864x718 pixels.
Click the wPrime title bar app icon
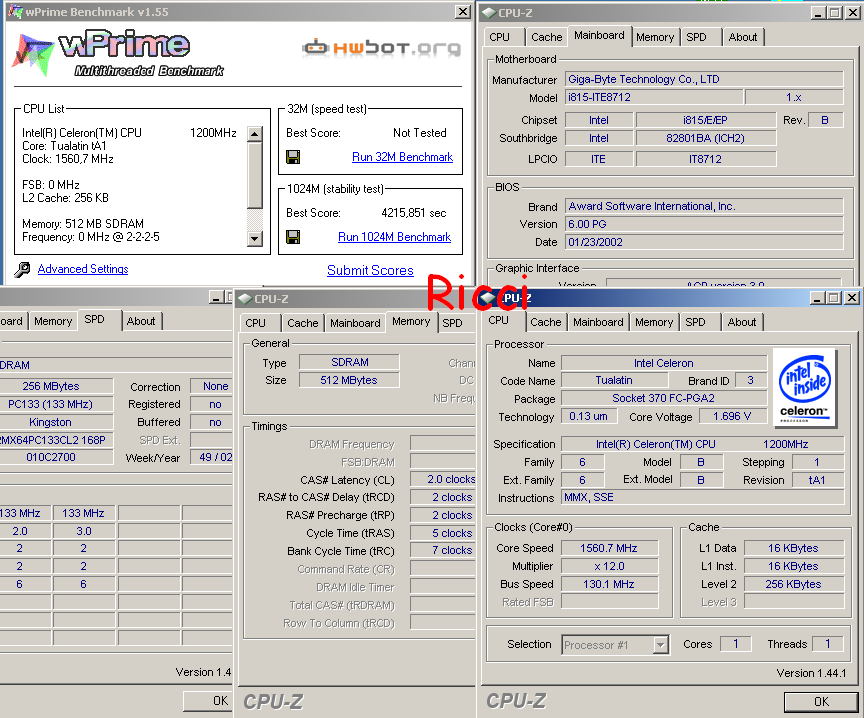[x=15, y=12]
